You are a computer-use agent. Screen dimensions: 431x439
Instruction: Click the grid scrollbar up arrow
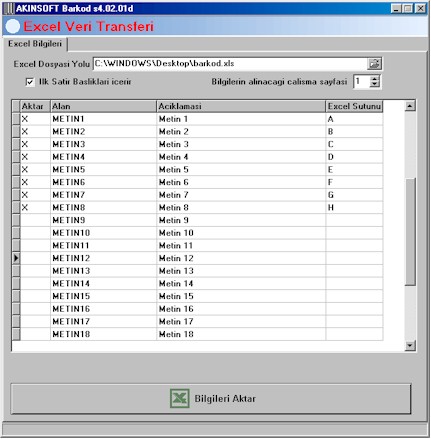tap(410, 106)
